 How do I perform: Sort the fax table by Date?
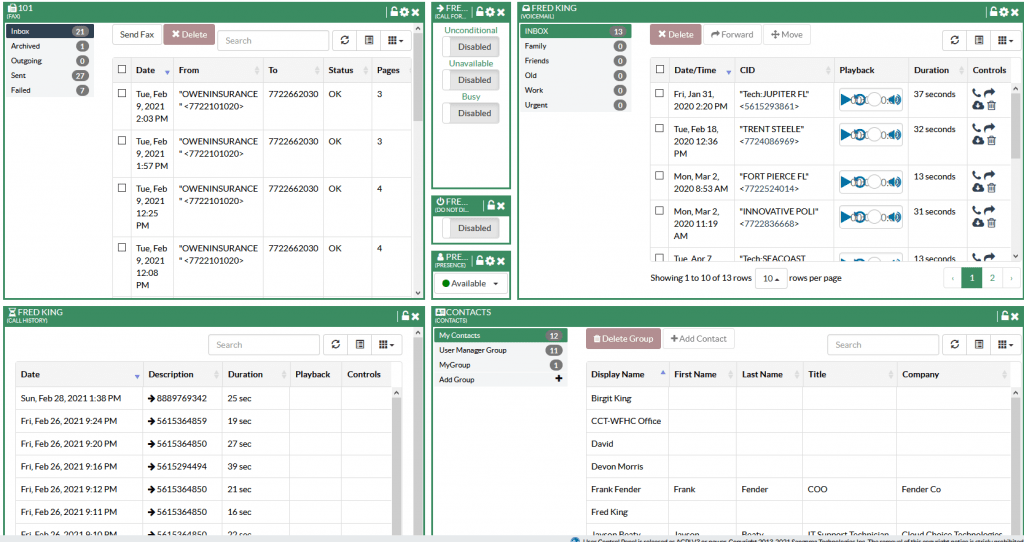tap(153, 70)
